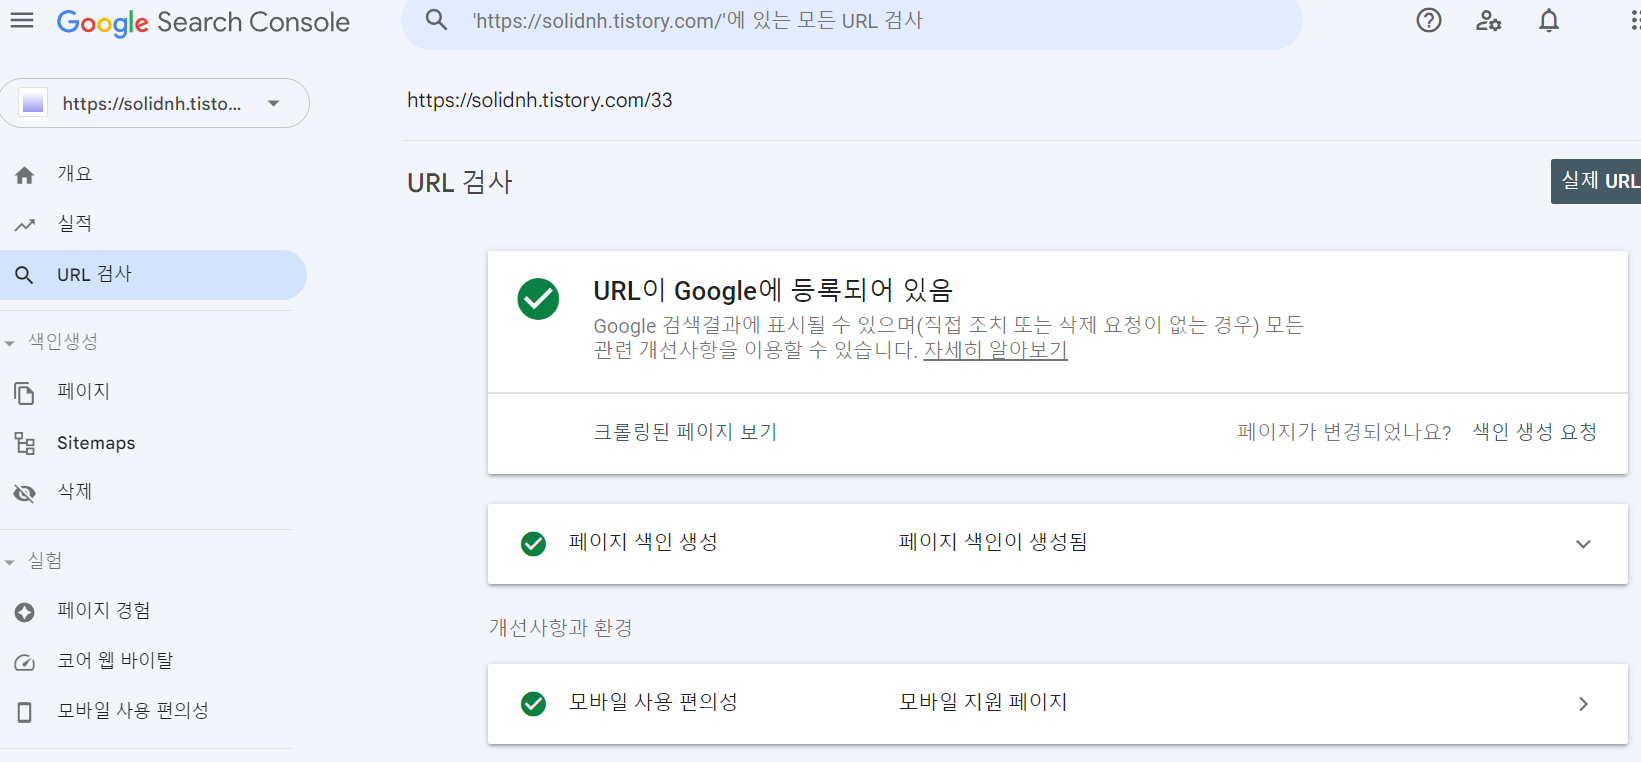
Task: Click the property favicon thumbnail
Action: pyautogui.click(x=34, y=103)
